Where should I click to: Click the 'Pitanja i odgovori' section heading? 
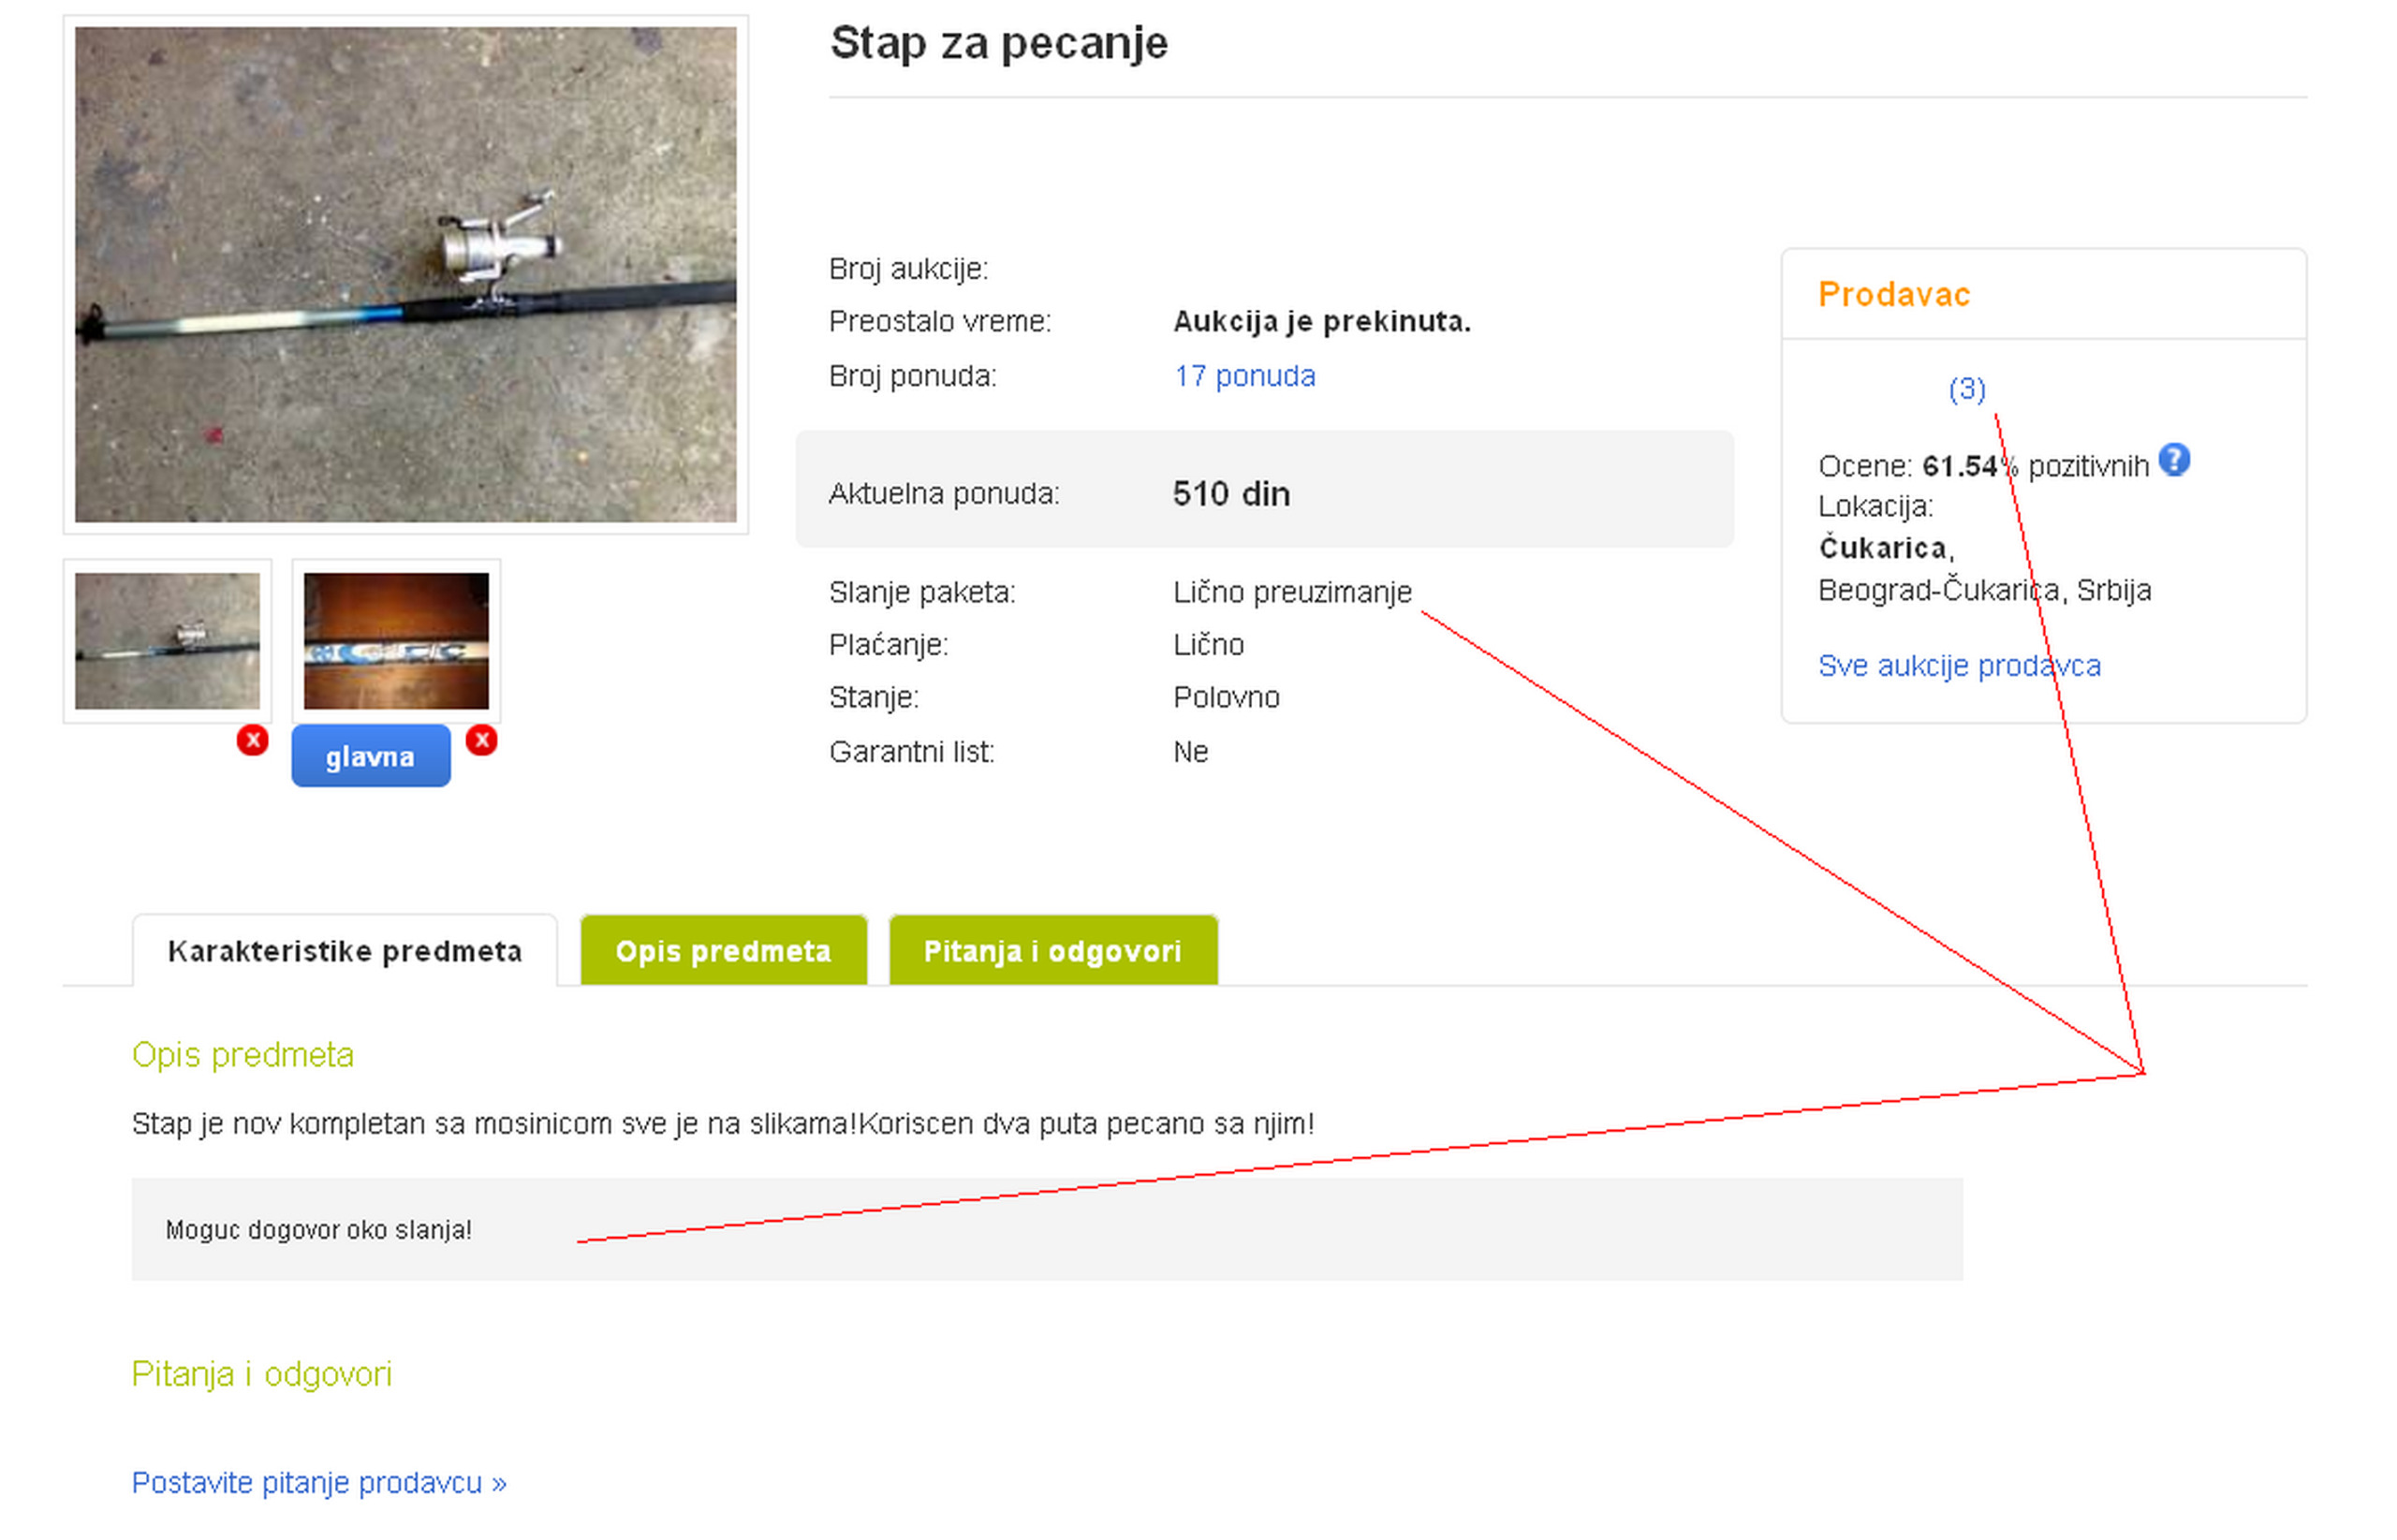(261, 1374)
